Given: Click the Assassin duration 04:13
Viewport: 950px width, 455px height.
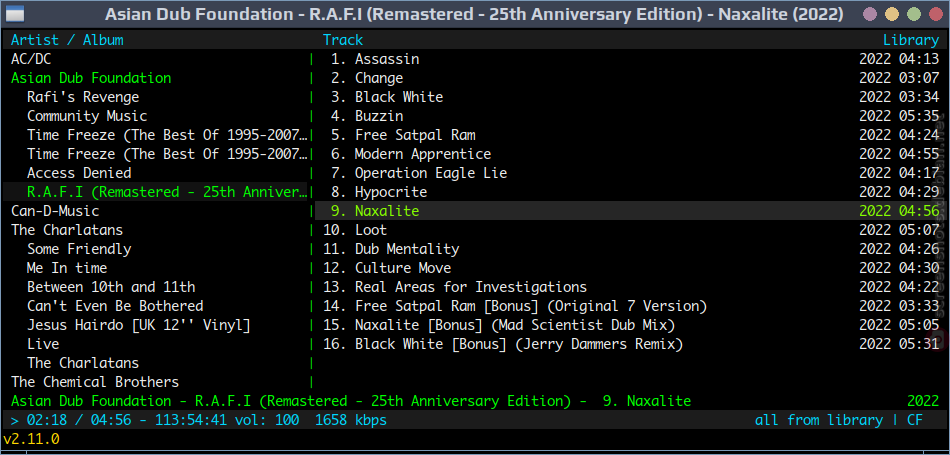Looking at the screenshot, I should click(919, 59).
